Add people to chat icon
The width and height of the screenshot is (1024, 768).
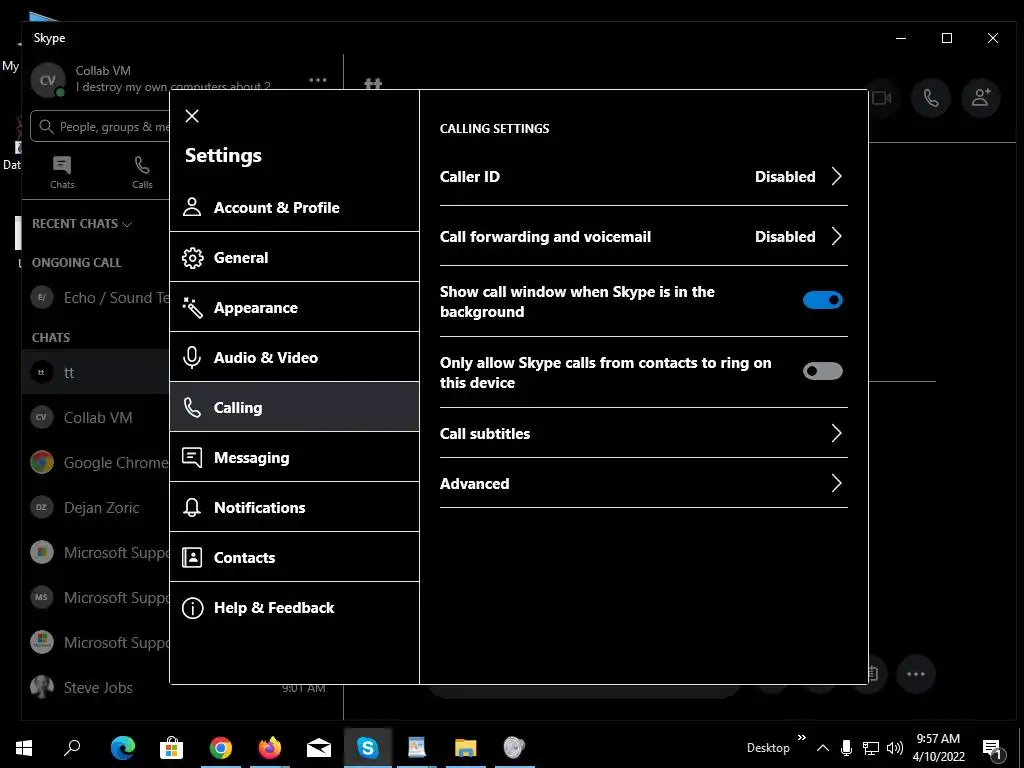[x=981, y=98]
